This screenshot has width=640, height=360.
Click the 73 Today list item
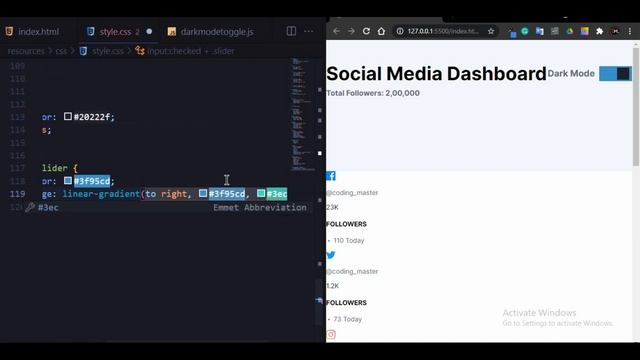click(347, 319)
